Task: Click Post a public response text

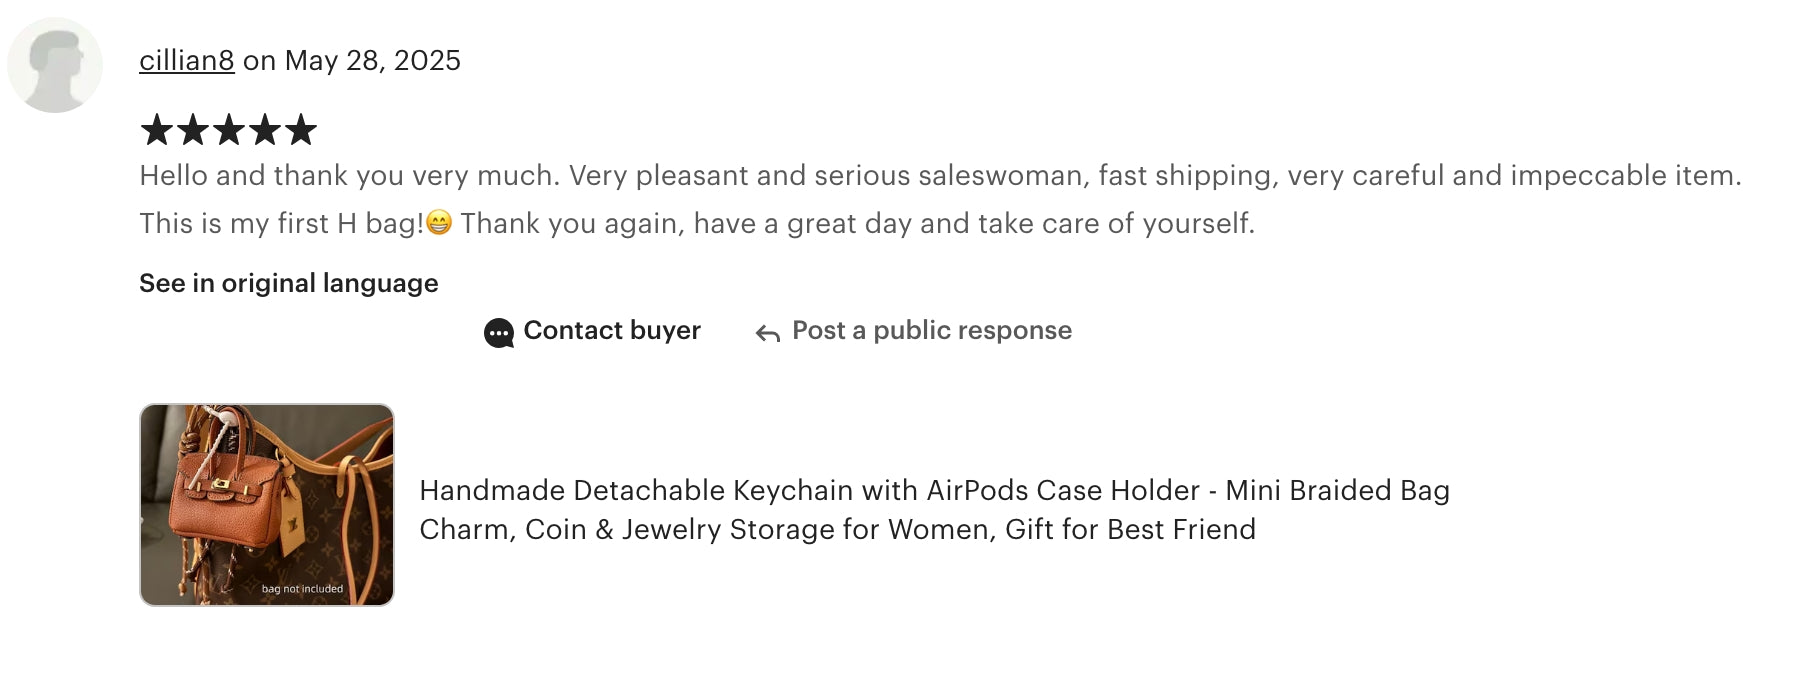Action: (x=932, y=330)
